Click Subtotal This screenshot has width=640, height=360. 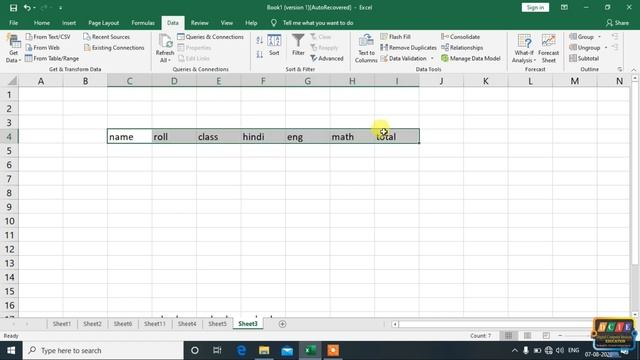584,58
